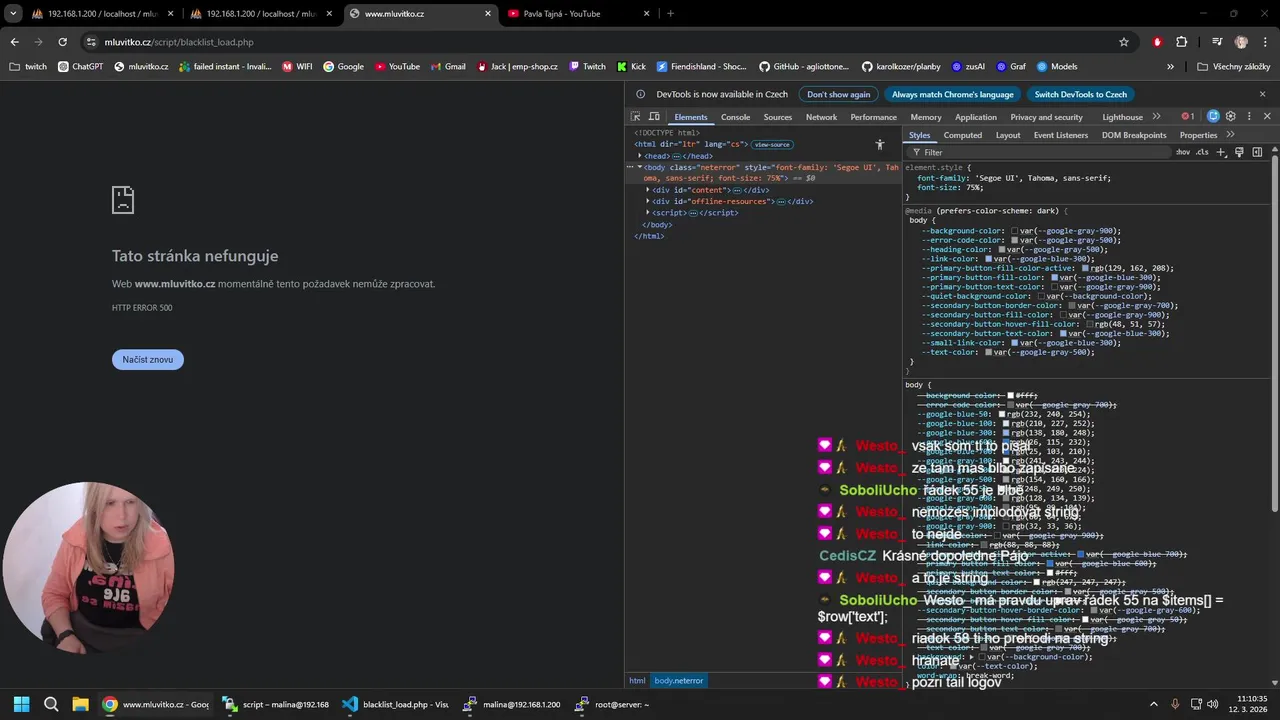This screenshot has width=1280, height=720.
Task: Toggle the :hov element state button
Action: (x=1183, y=152)
